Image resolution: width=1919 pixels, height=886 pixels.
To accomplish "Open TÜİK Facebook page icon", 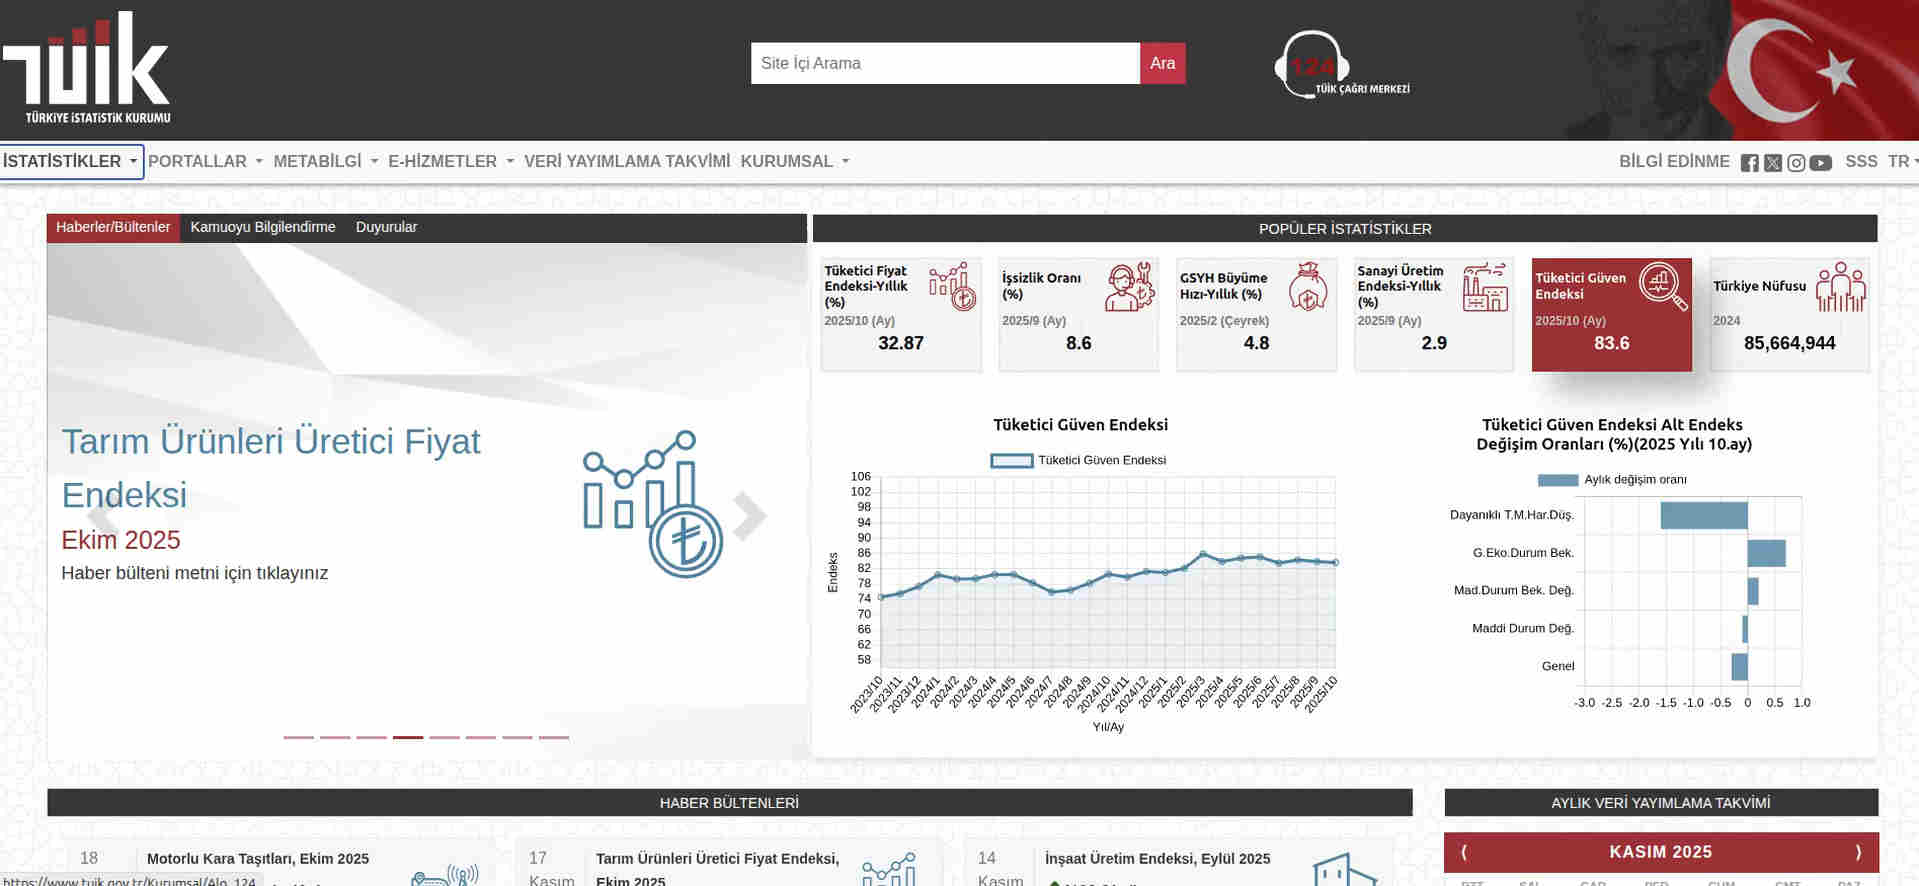I will click(1749, 163).
